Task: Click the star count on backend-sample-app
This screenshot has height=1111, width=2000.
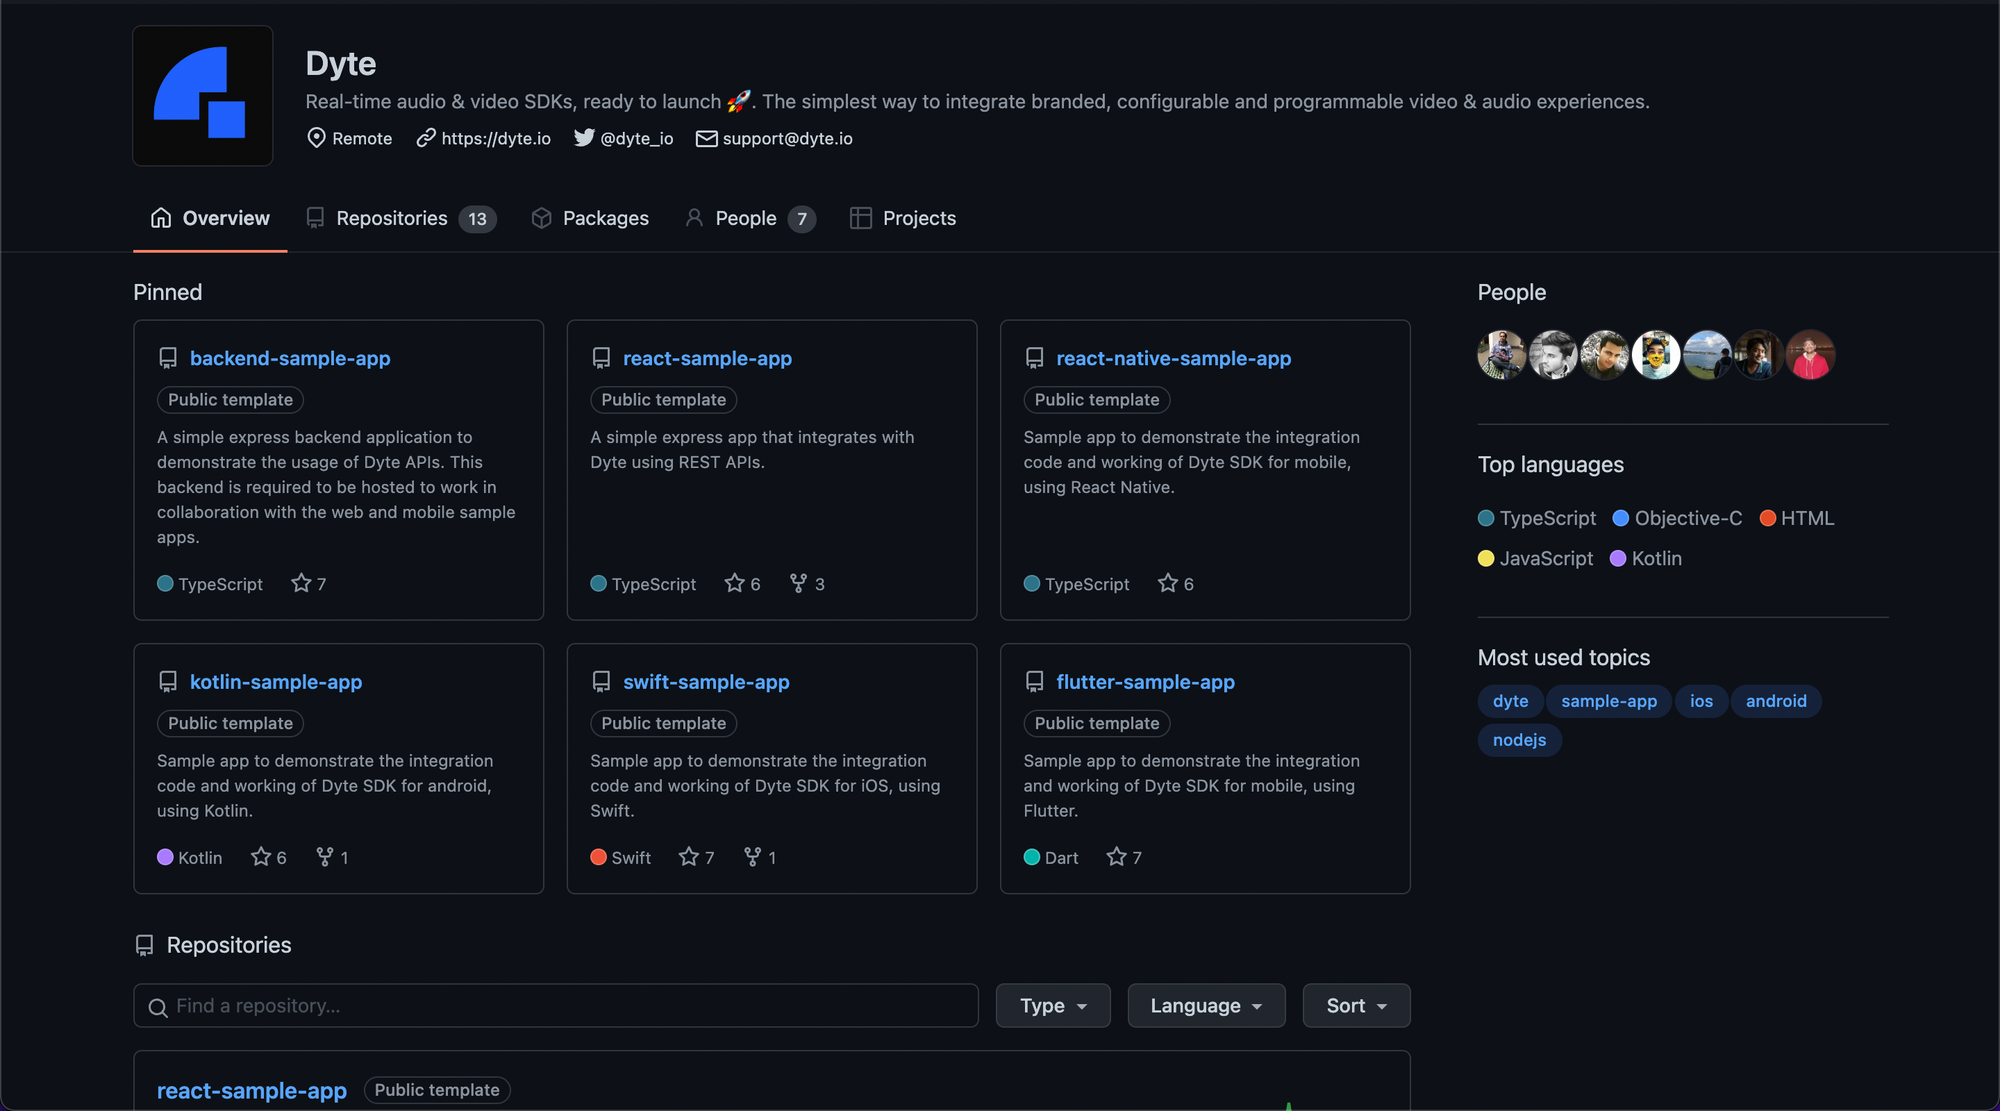Action: [x=309, y=583]
